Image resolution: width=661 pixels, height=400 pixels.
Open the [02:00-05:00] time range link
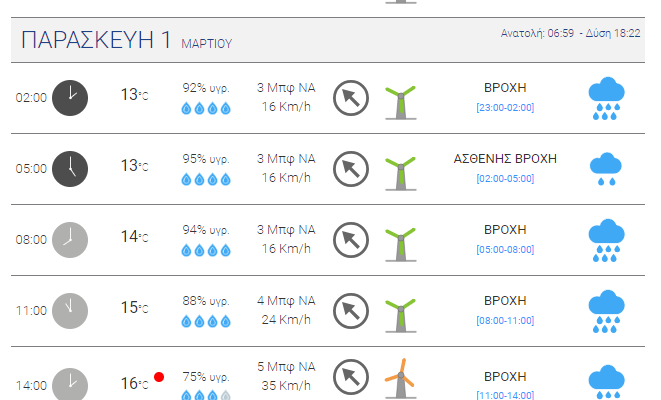click(505, 178)
